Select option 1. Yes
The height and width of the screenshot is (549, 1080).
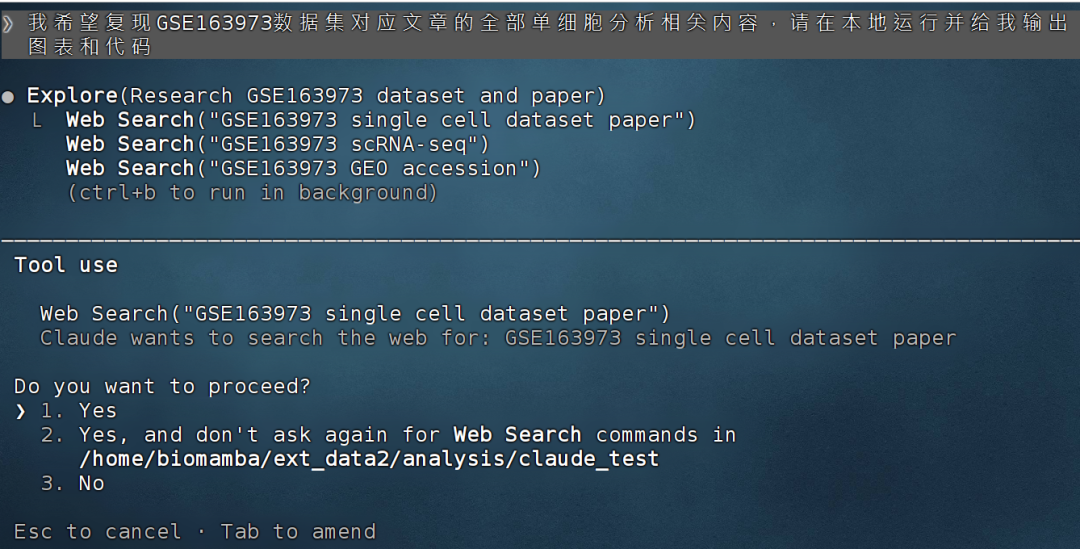click(79, 411)
